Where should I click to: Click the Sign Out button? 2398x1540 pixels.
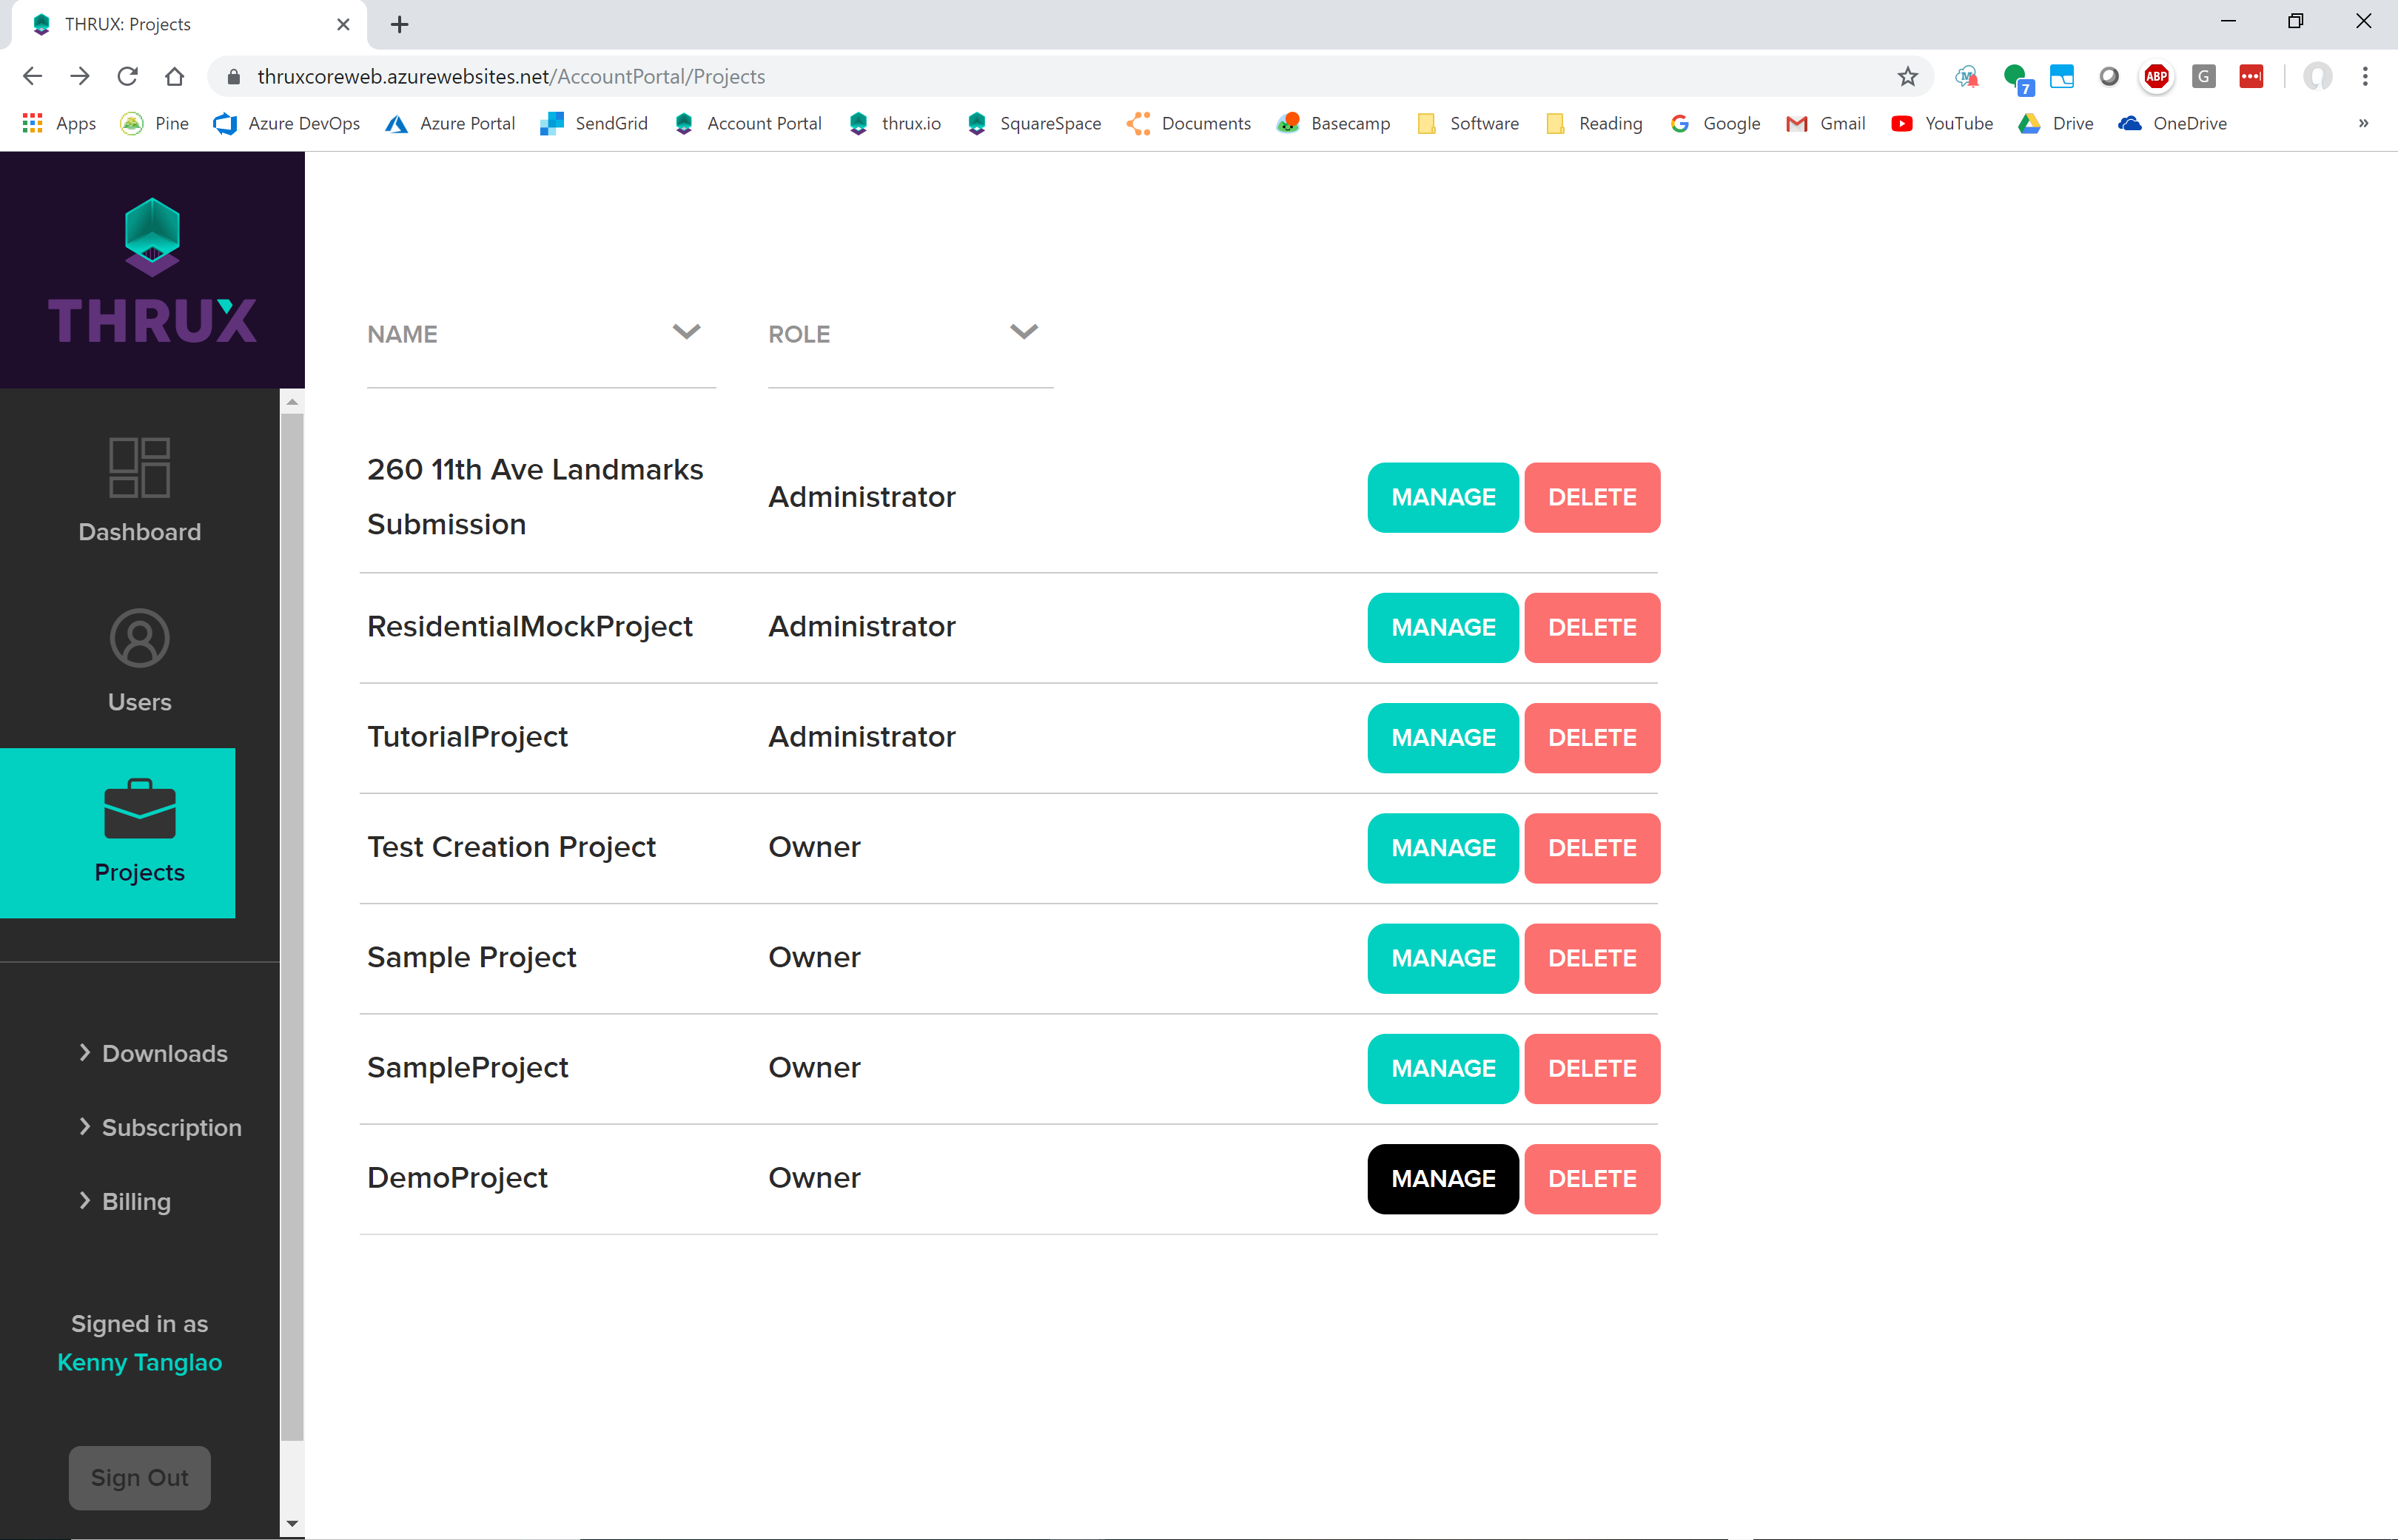(x=139, y=1477)
